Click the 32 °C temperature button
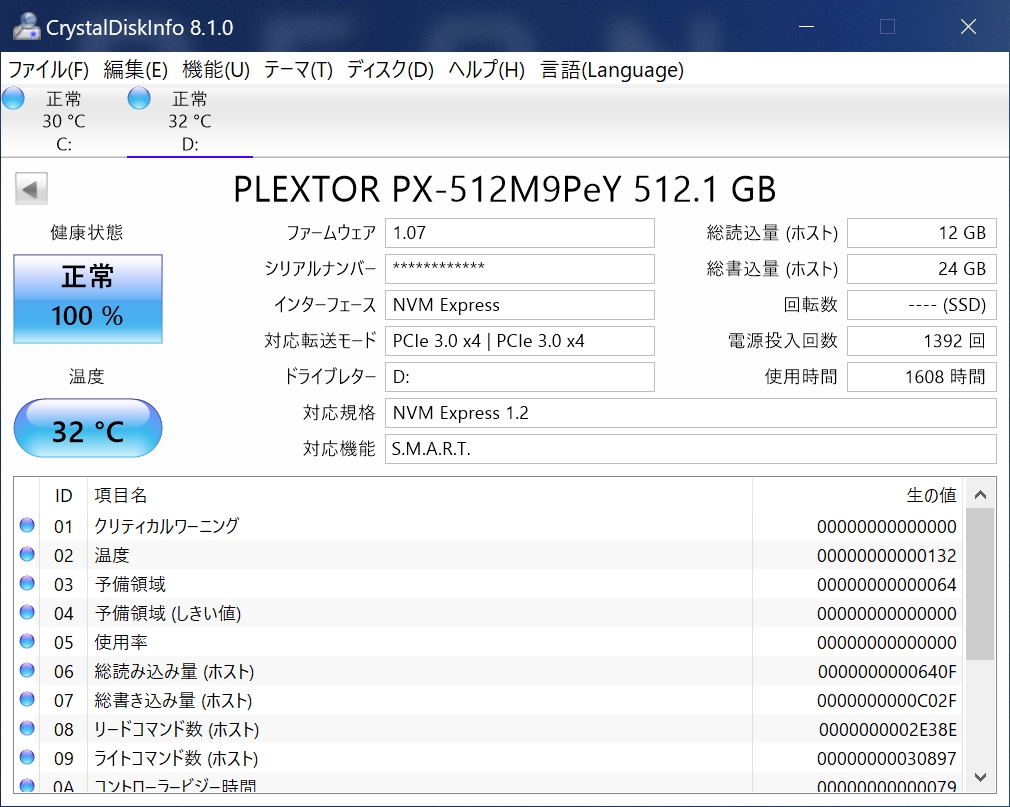 tap(87, 429)
